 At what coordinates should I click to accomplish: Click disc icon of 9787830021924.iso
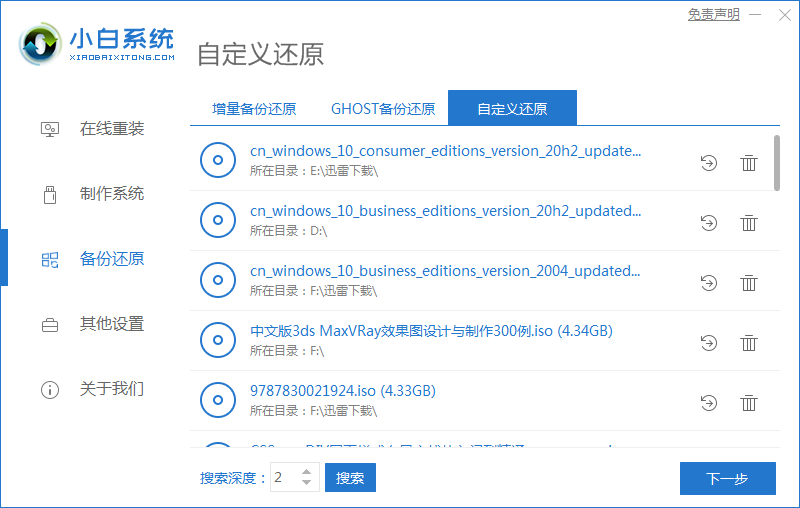pyautogui.click(x=217, y=401)
